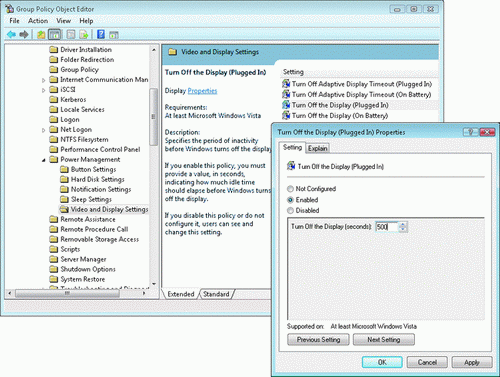Viewport: 500px width, 377px height.
Task: Click the Back arrow toolbar icon
Action: pyautogui.click(x=11, y=34)
